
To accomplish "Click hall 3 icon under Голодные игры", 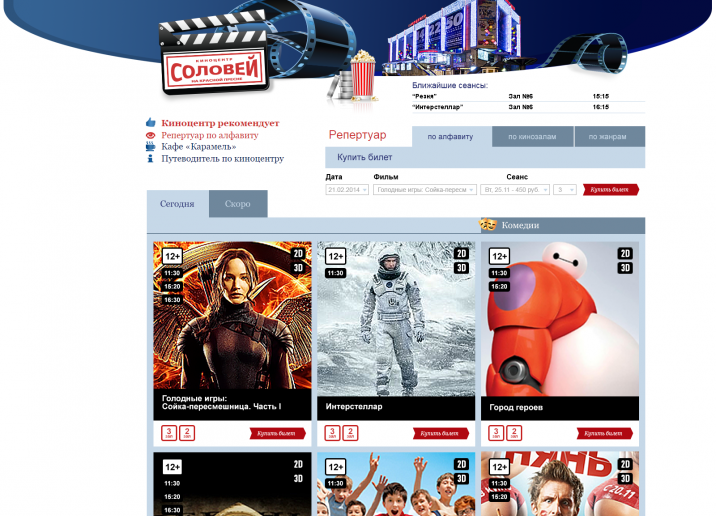I will pyautogui.click(x=169, y=433).
